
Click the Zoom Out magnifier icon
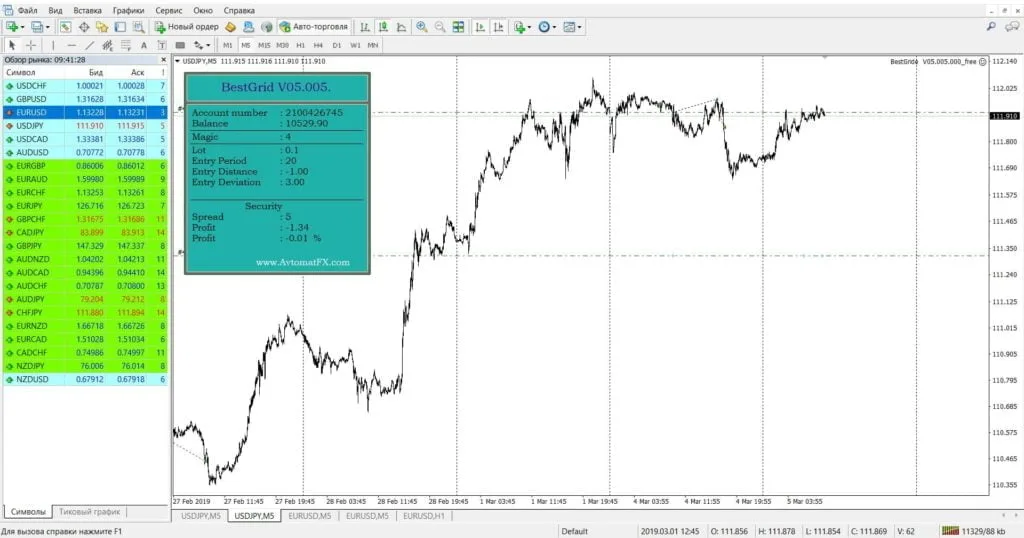click(439, 27)
